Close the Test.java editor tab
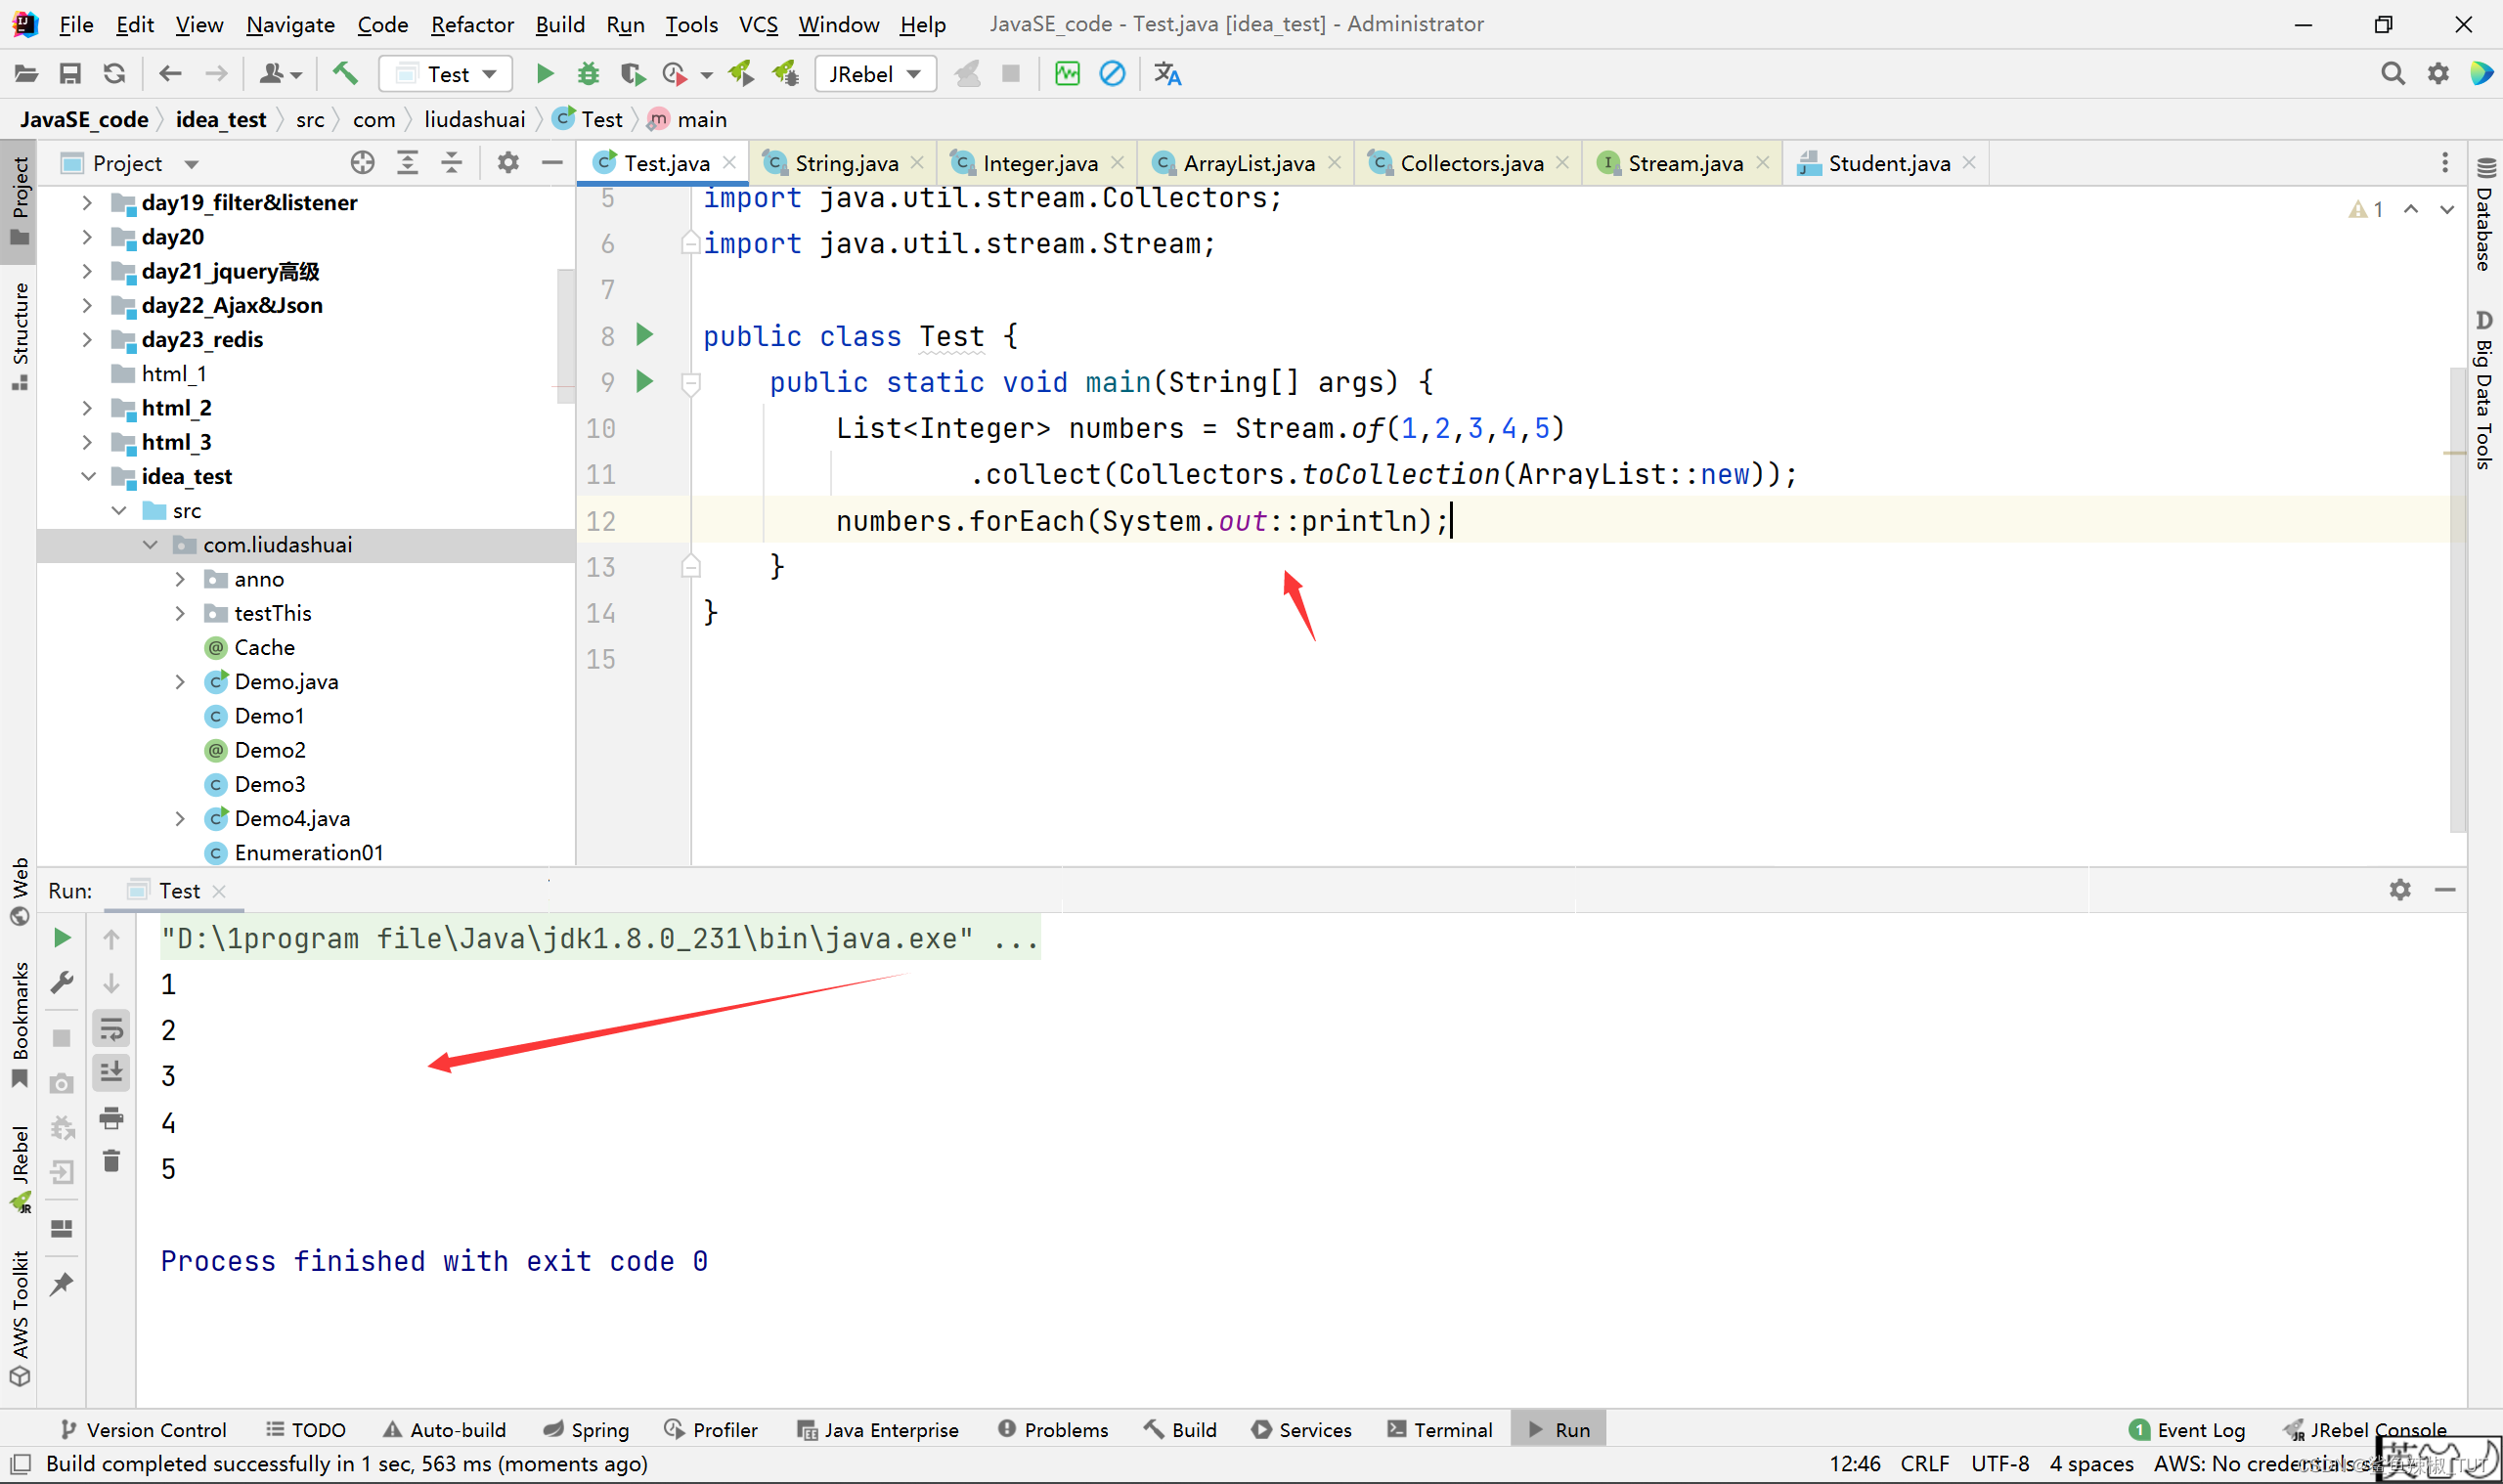 click(730, 163)
